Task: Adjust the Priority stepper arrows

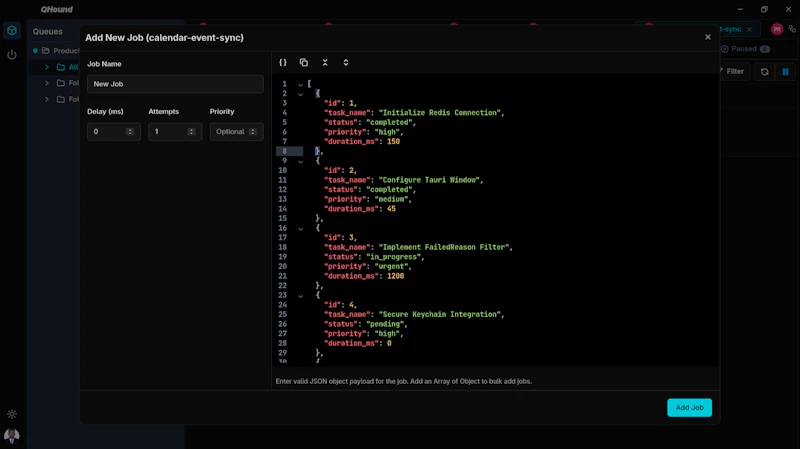Action: (253, 132)
